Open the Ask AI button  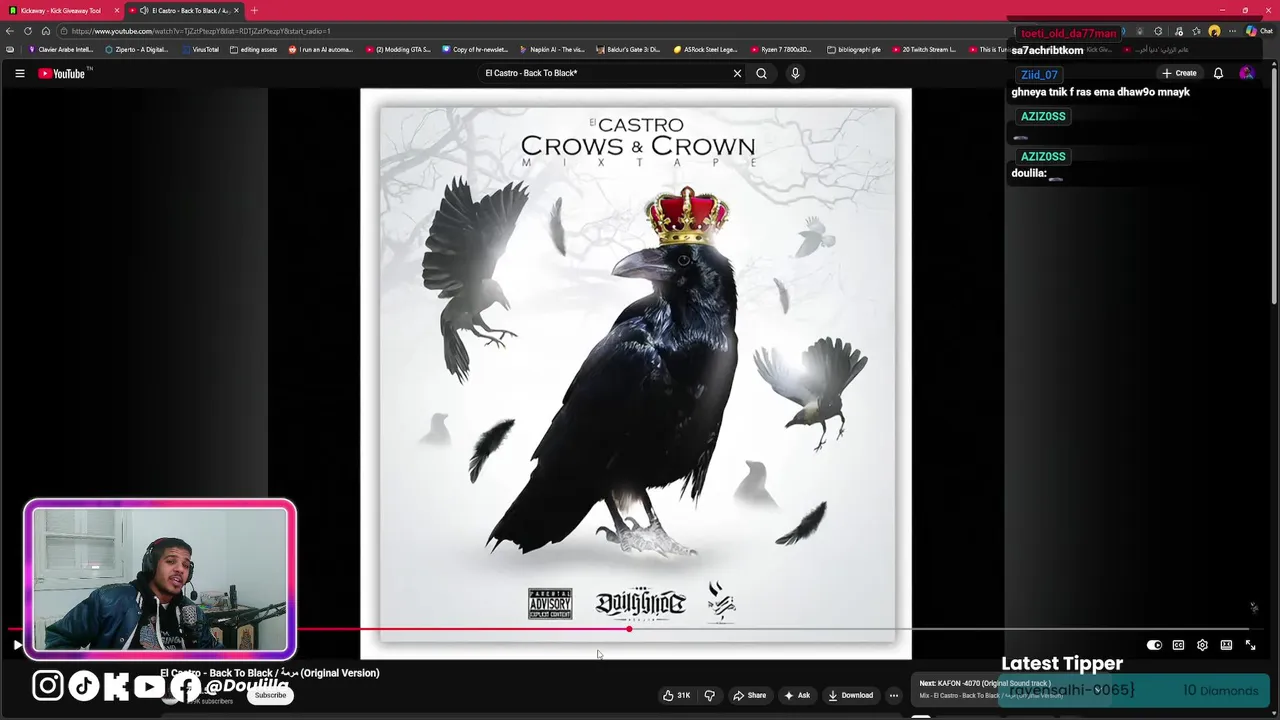797,695
